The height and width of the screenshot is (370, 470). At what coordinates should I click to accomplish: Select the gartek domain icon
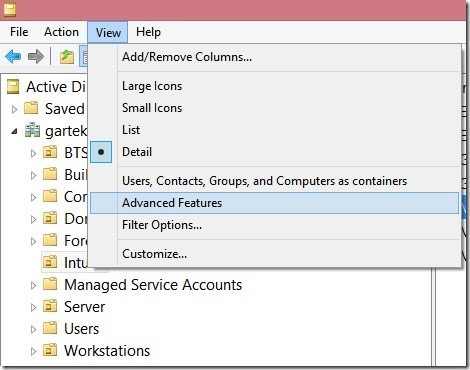[32, 131]
